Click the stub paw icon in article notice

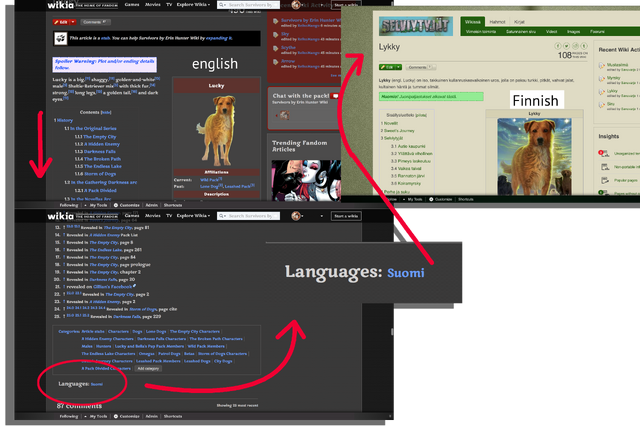60,38
